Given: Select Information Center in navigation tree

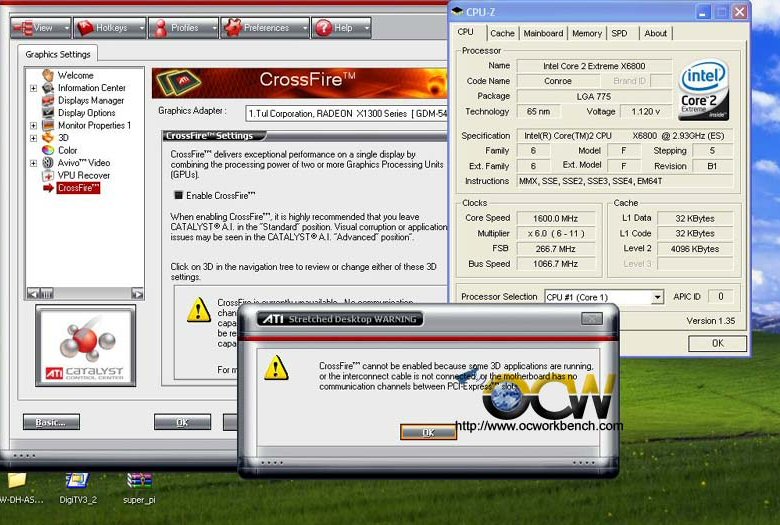Looking at the screenshot, I should (x=92, y=88).
